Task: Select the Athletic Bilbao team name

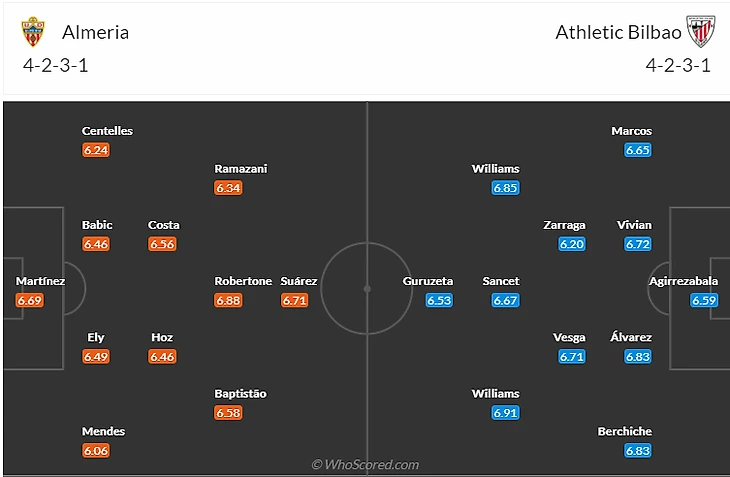Action: 618,32
